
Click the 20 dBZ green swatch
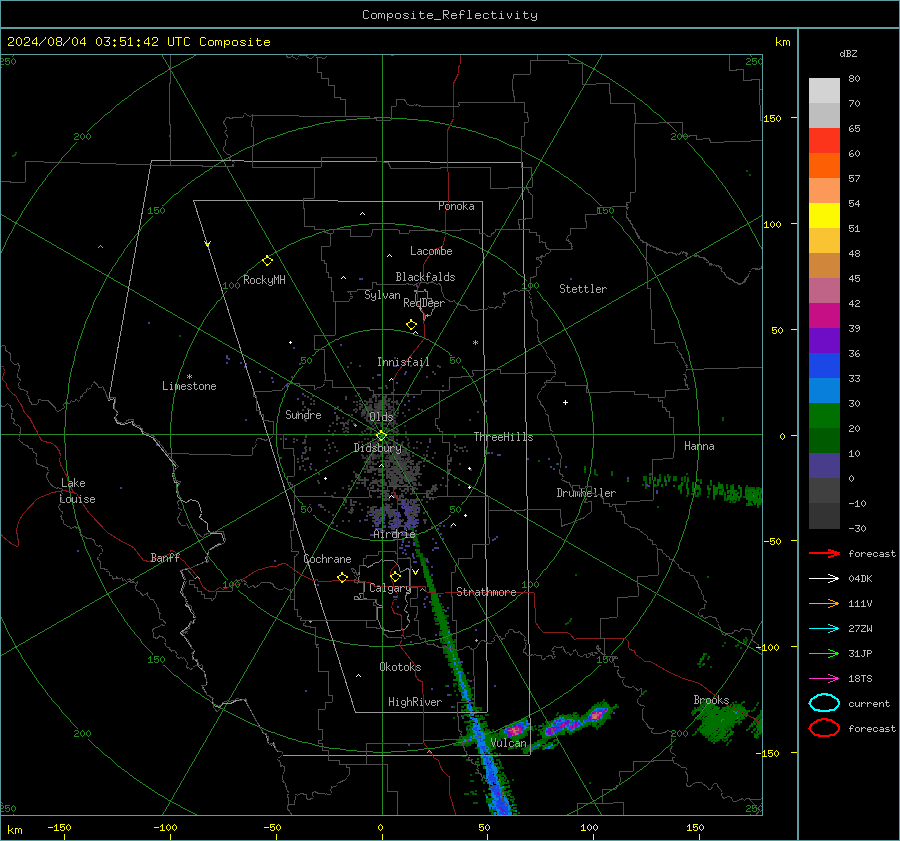pyautogui.click(x=824, y=415)
